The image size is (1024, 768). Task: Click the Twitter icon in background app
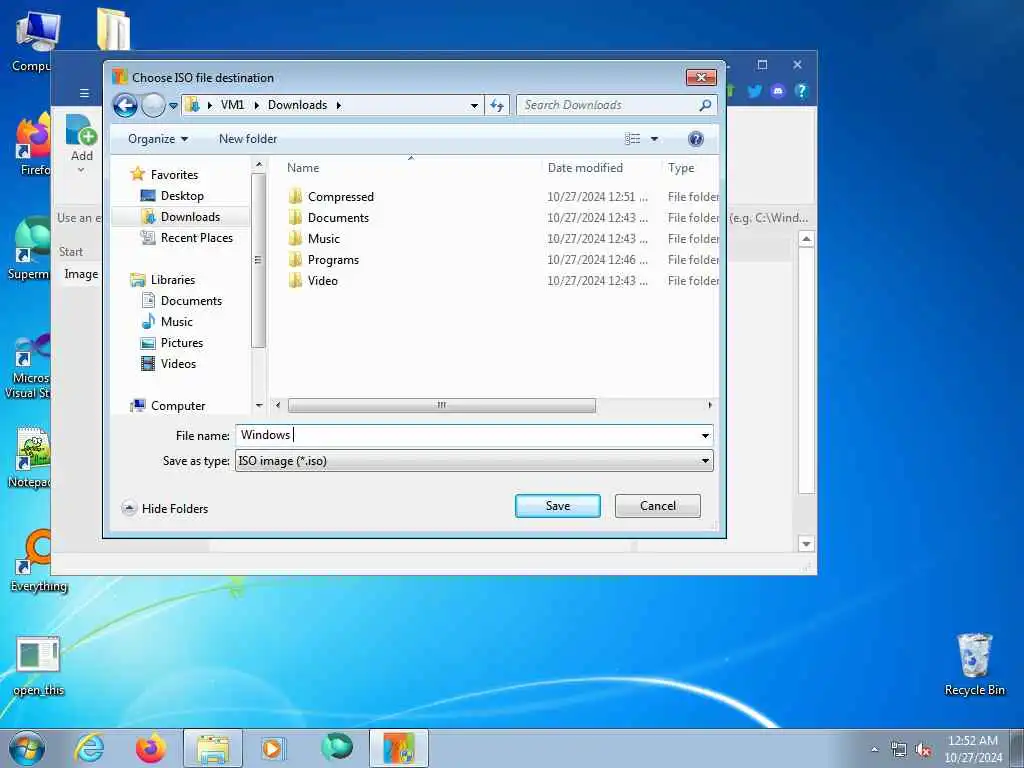(x=754, y=91)
